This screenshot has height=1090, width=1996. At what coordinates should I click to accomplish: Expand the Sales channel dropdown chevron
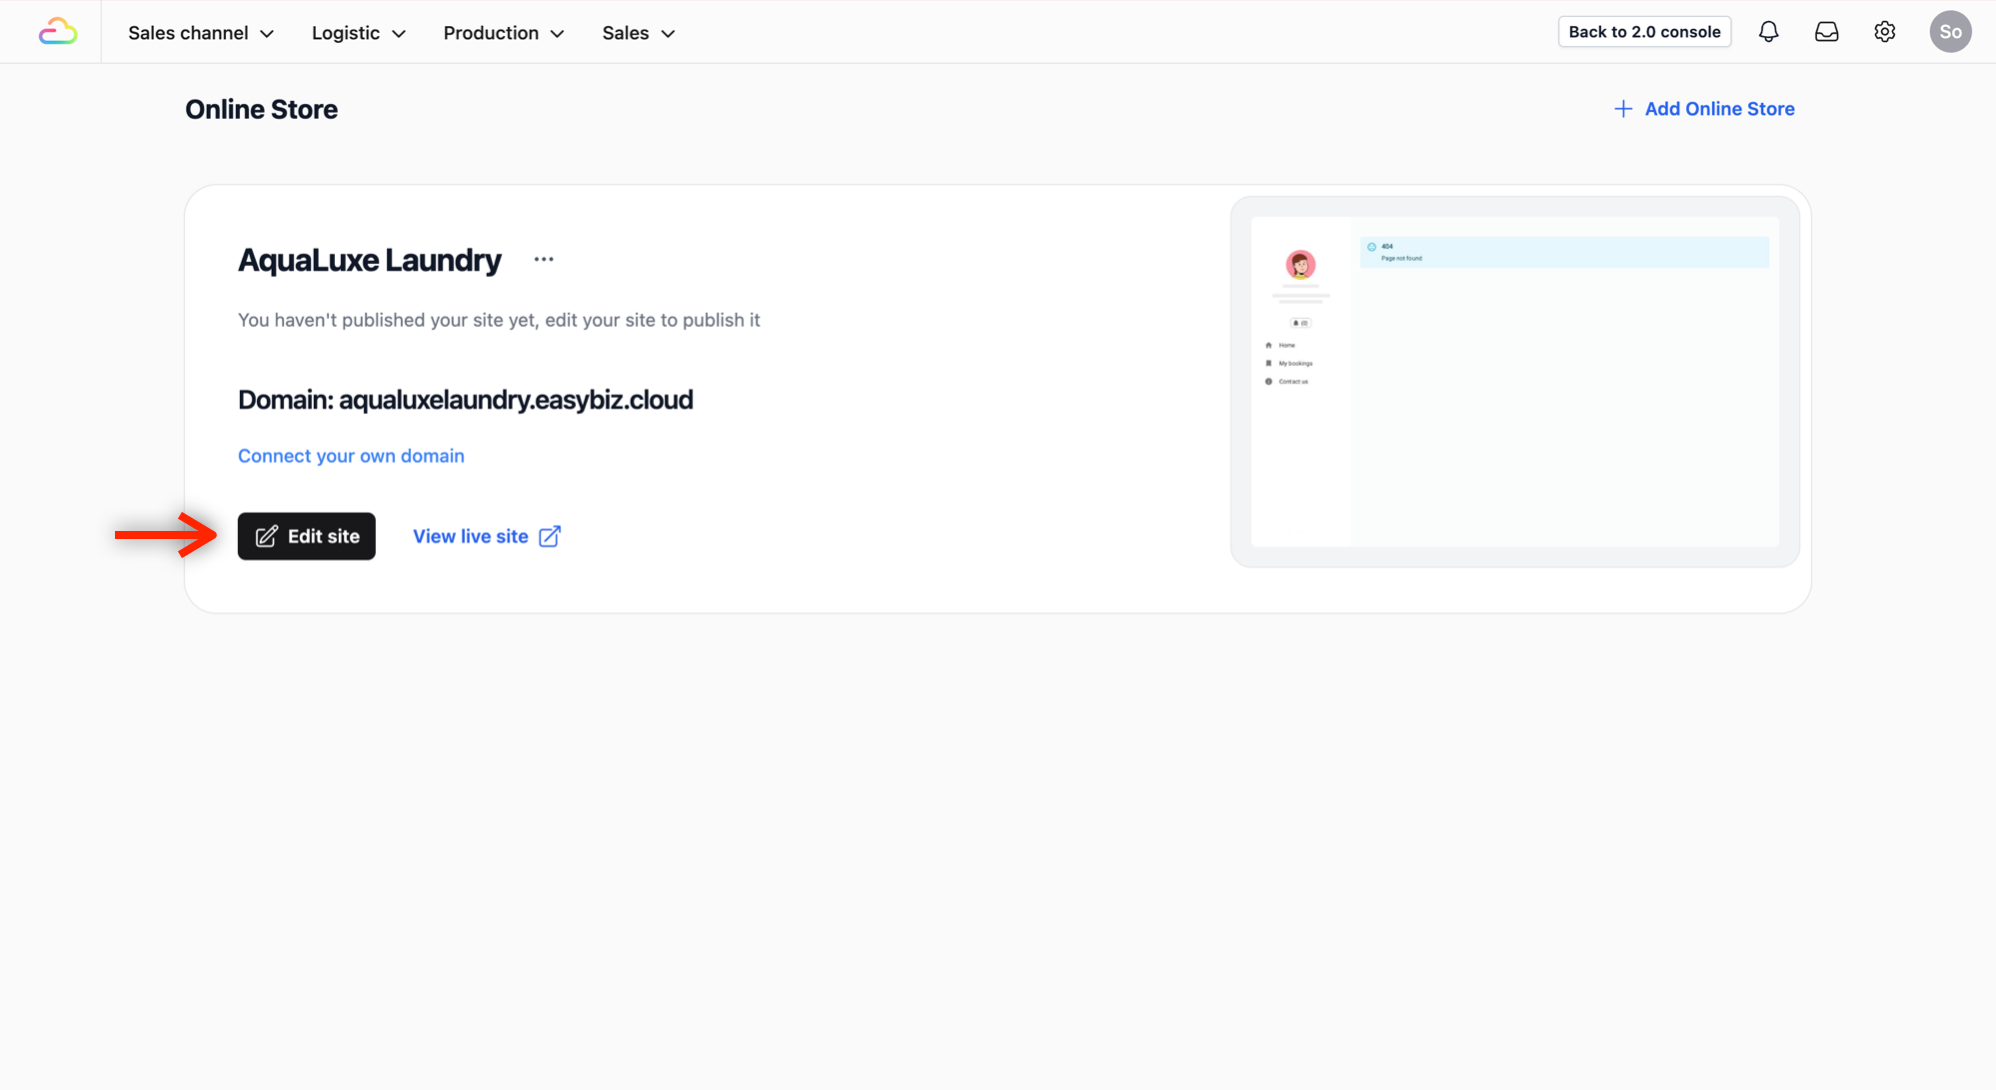[x=267, y=34]
